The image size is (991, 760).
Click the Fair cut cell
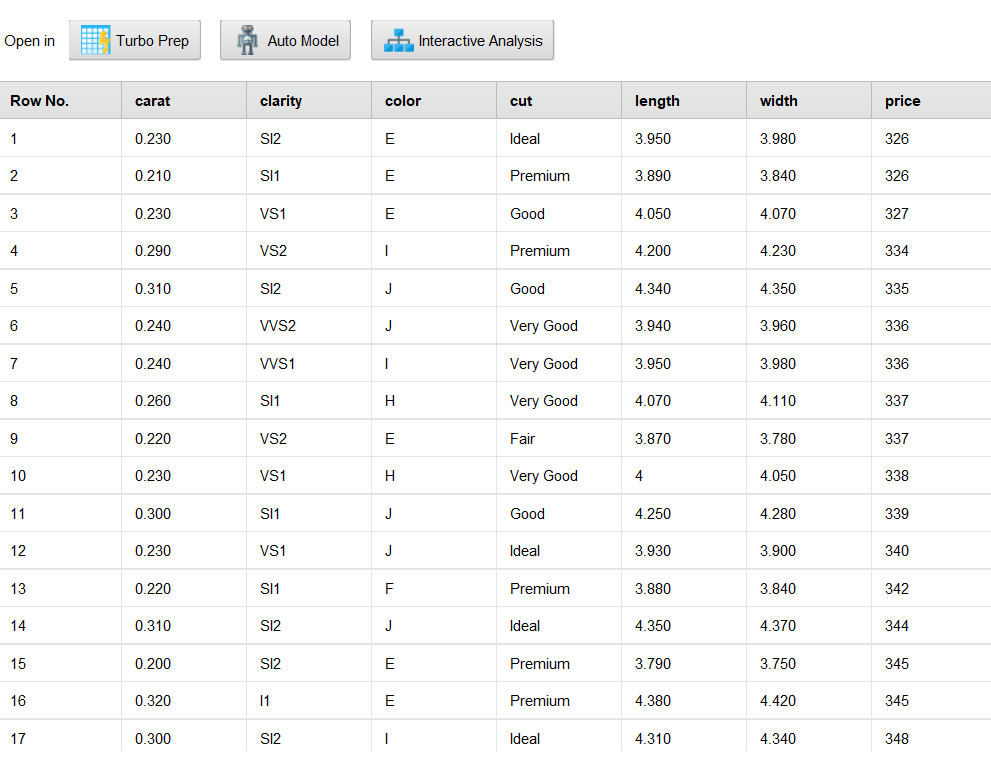click(559, 438)
